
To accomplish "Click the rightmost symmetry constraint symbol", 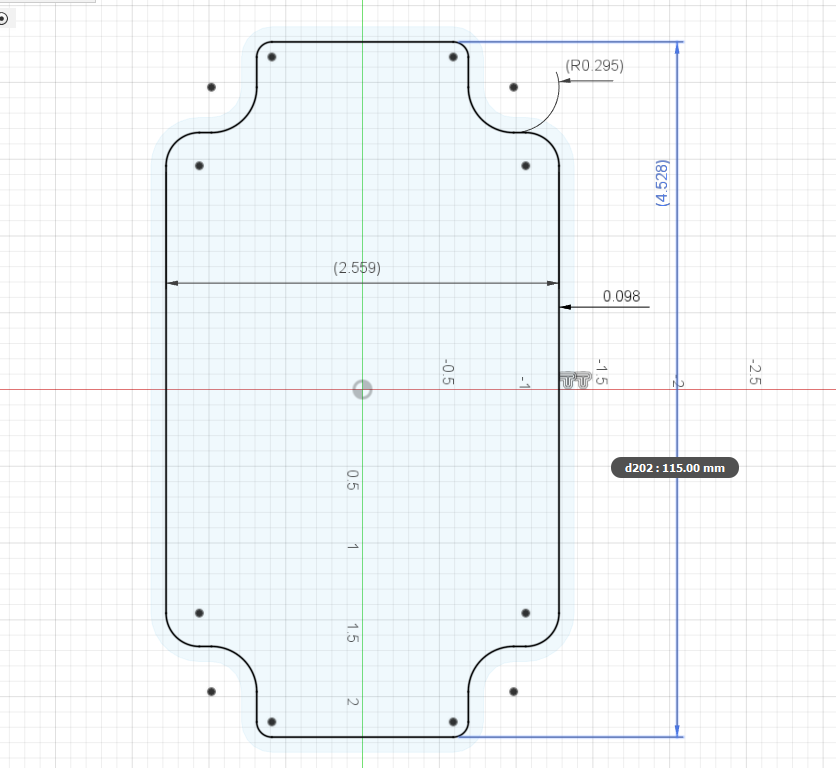I will point(583,380).
